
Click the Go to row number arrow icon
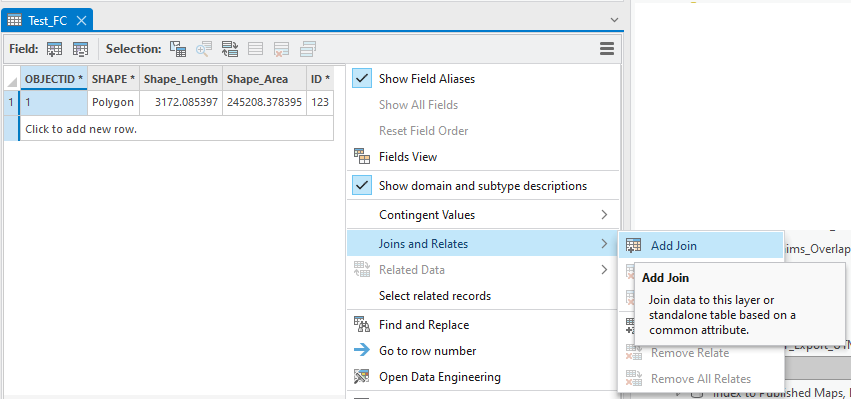361,351
